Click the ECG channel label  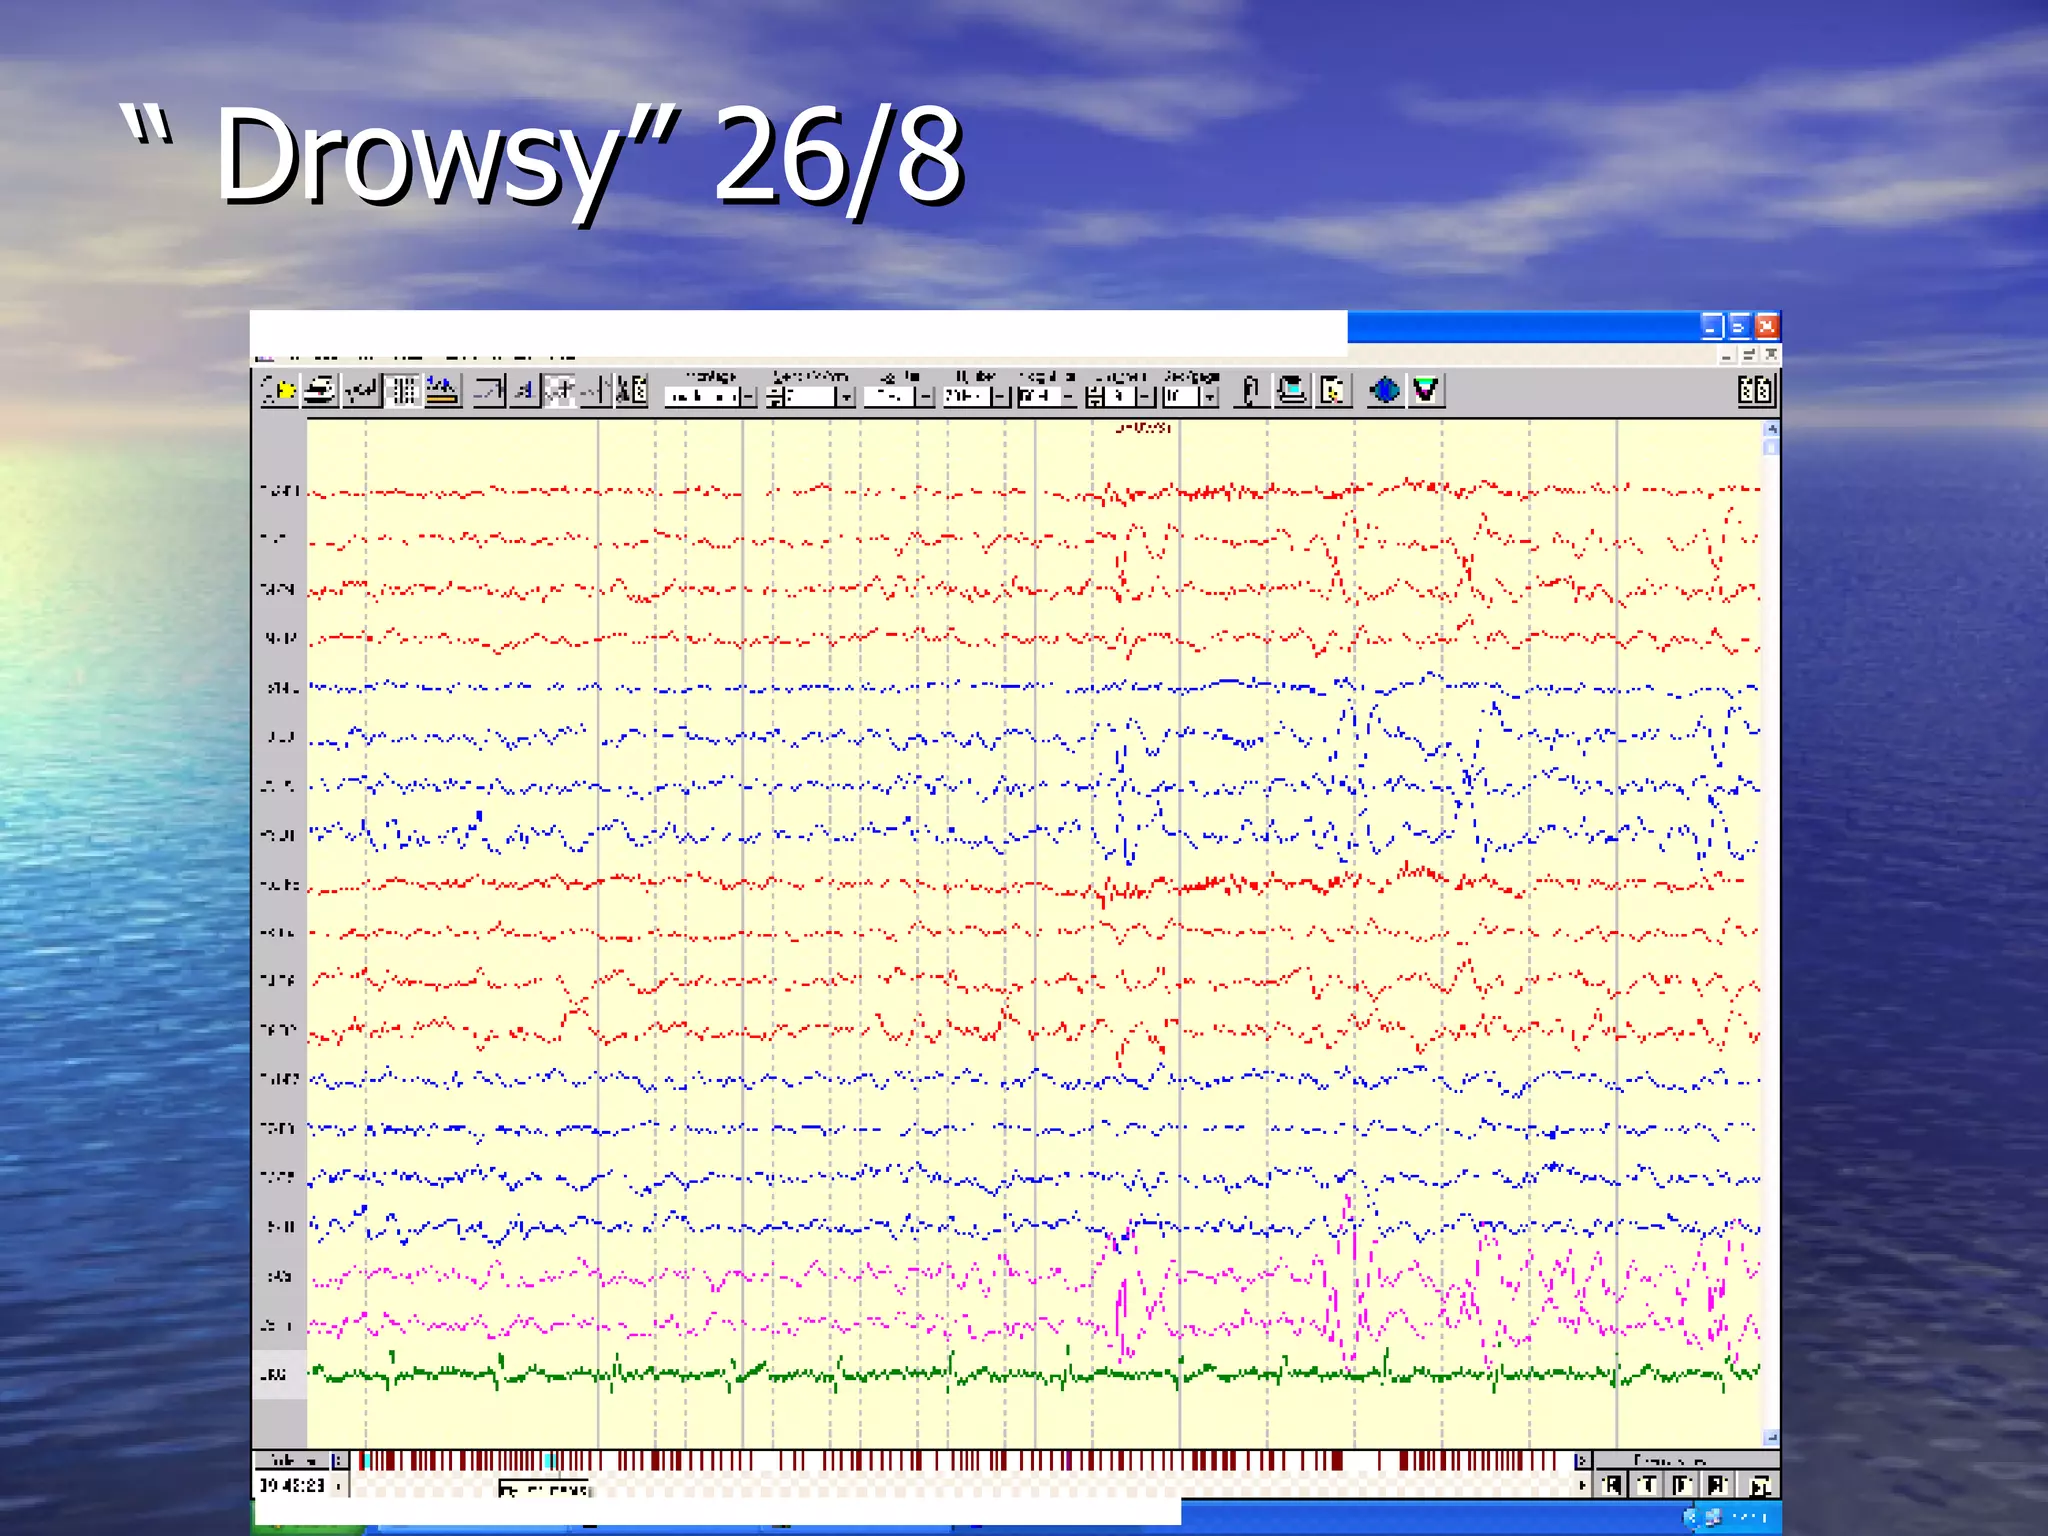(274, 1374)
